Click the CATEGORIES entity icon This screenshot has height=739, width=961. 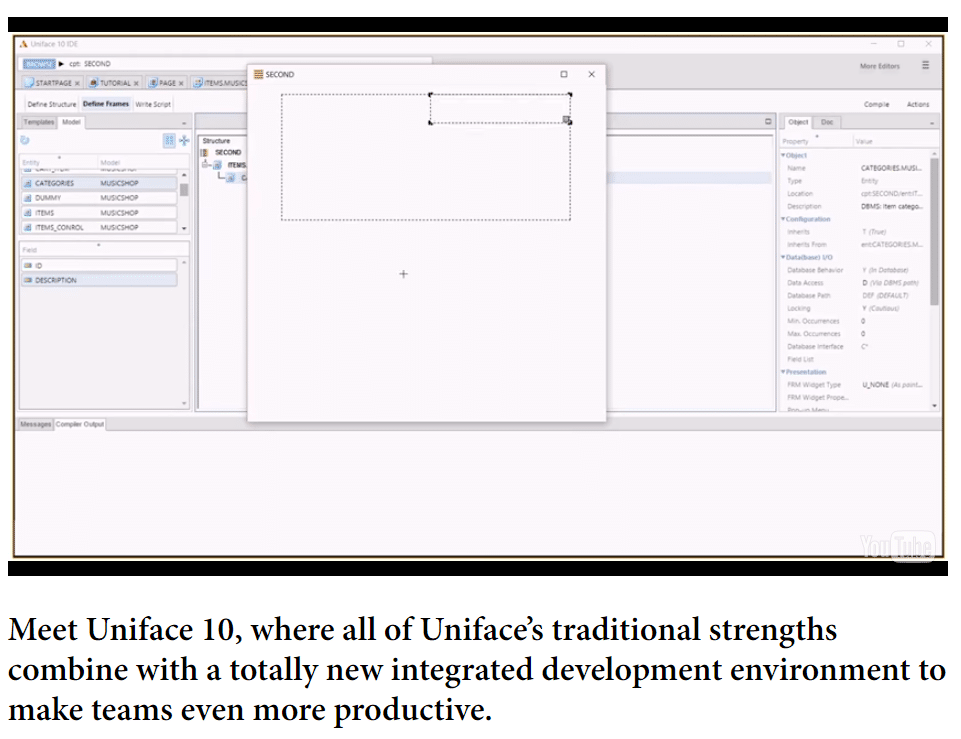pos(28,183)
